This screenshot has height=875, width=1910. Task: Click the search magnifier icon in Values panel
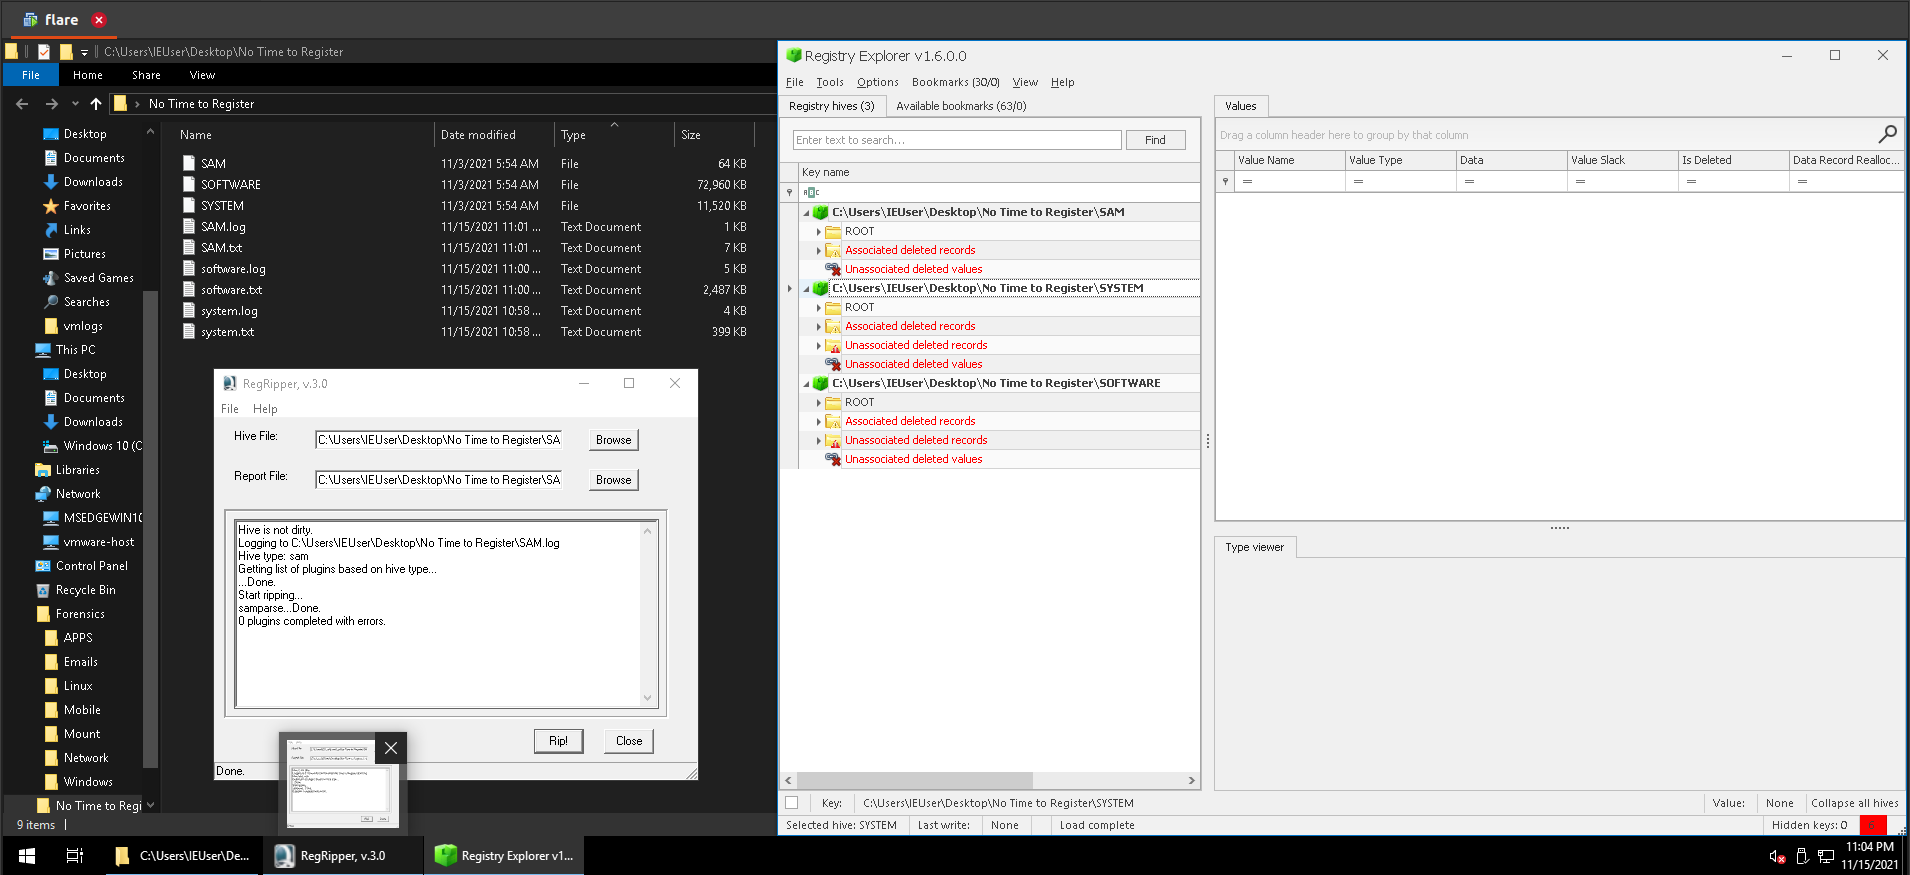coord(1887,134)
